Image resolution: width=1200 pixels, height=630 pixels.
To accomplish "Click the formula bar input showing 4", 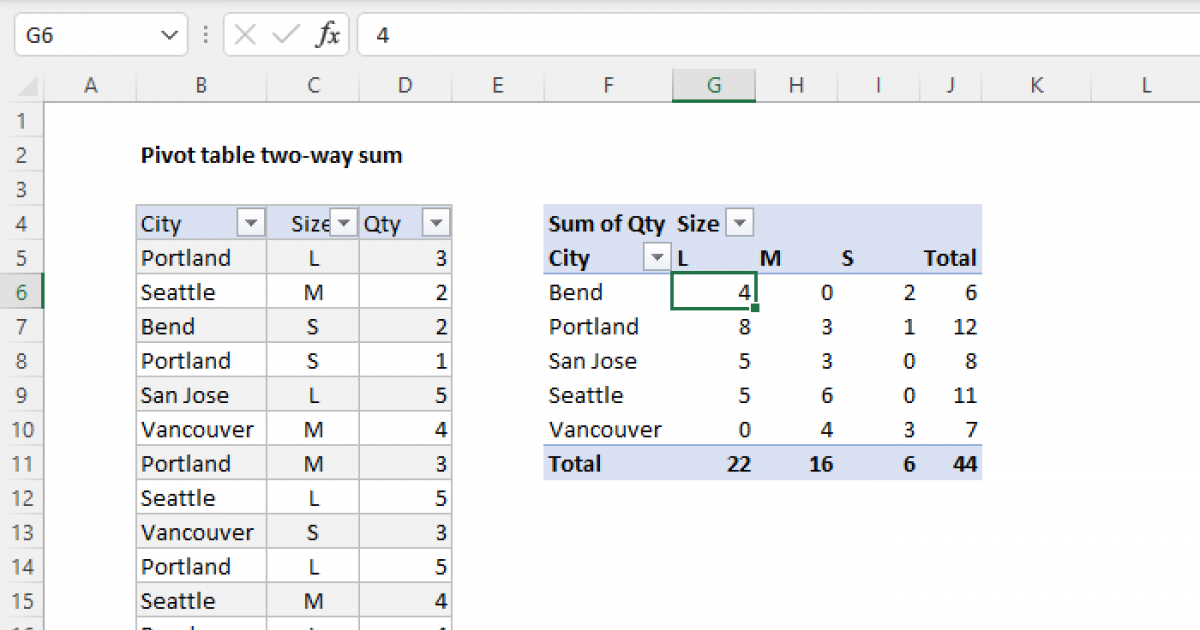I will tap(778, 36).
